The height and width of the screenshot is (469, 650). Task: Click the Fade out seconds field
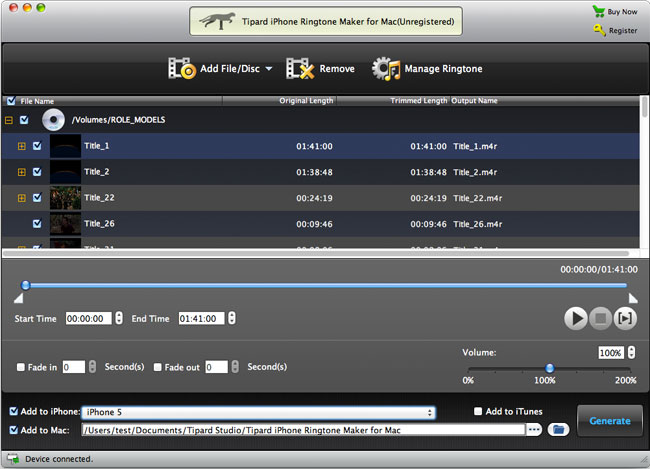[x=216, y=367]
